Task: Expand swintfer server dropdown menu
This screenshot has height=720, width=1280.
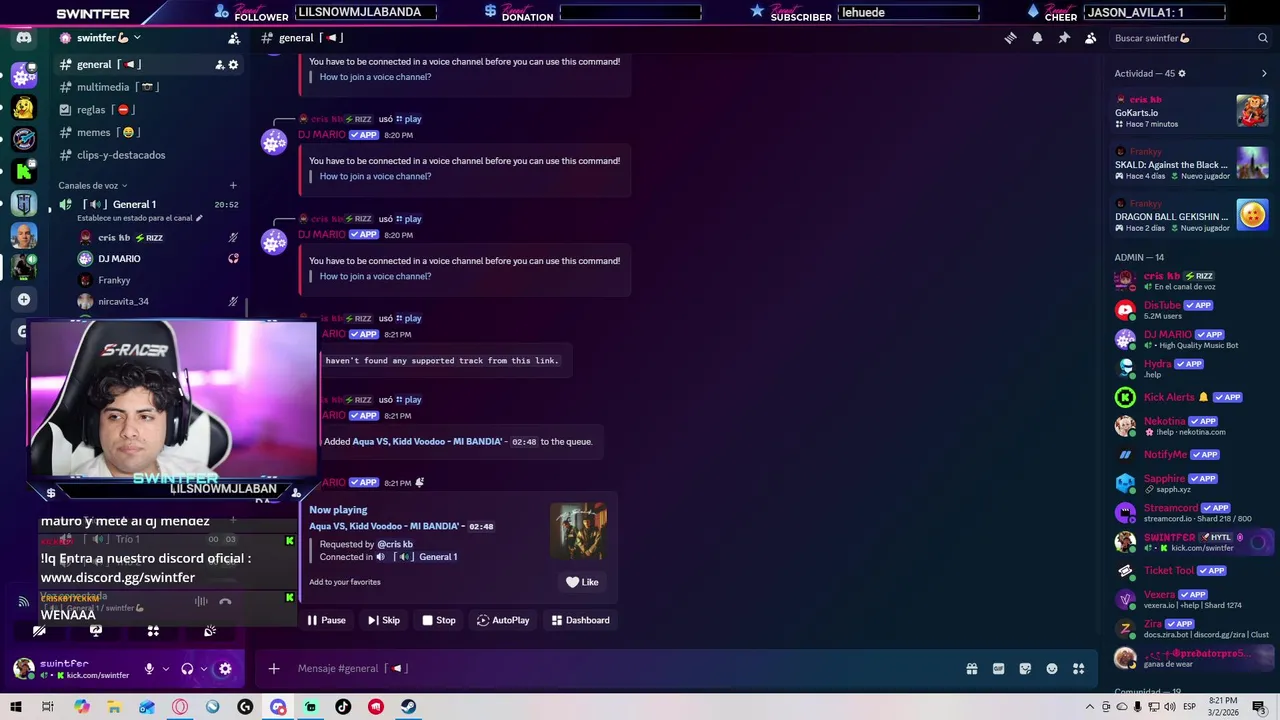Action: [137, 38]
